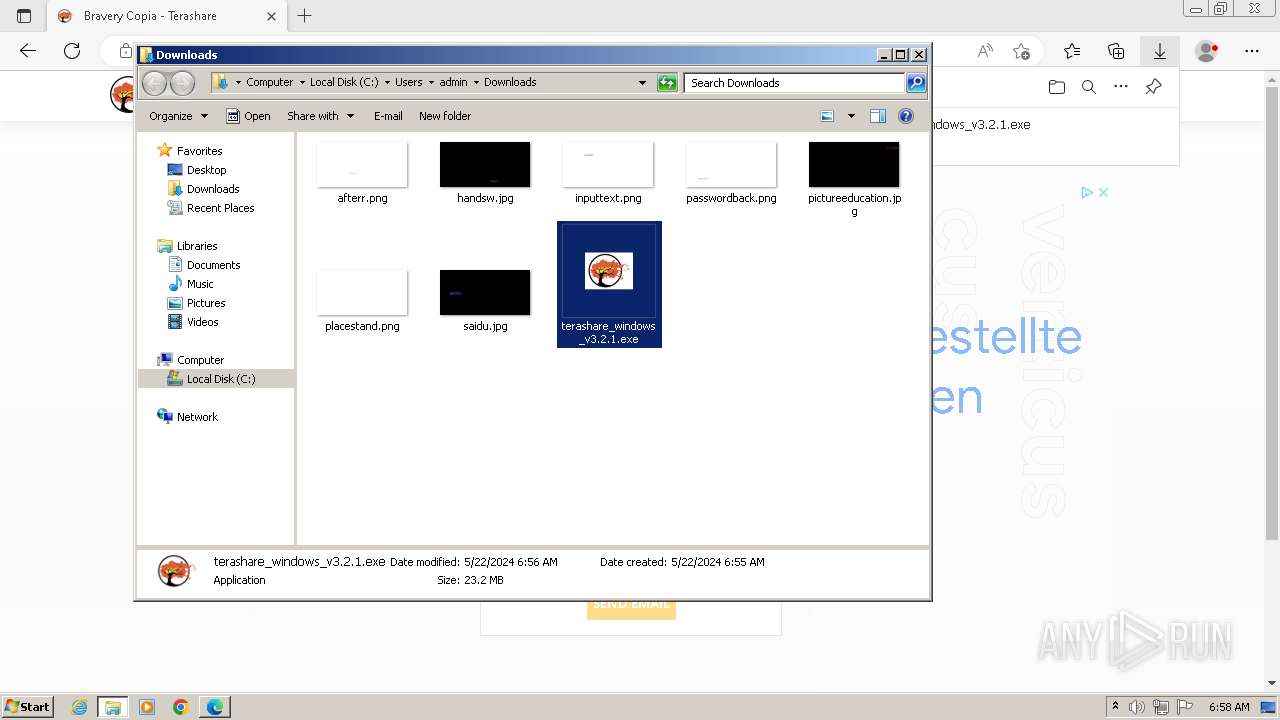Open the Organize dropdown menu
The image size is (1280, 720).
[x=178, y=116]
